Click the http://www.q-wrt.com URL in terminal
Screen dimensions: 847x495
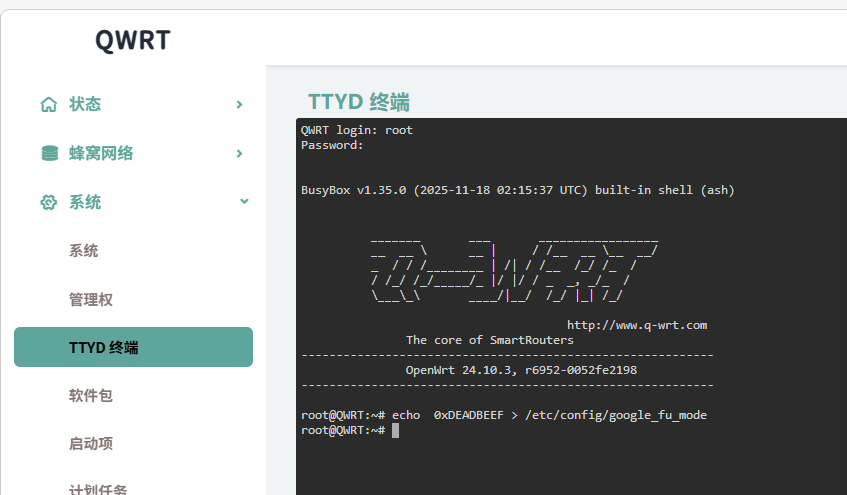pyautogui.click(x=637, y=325)
